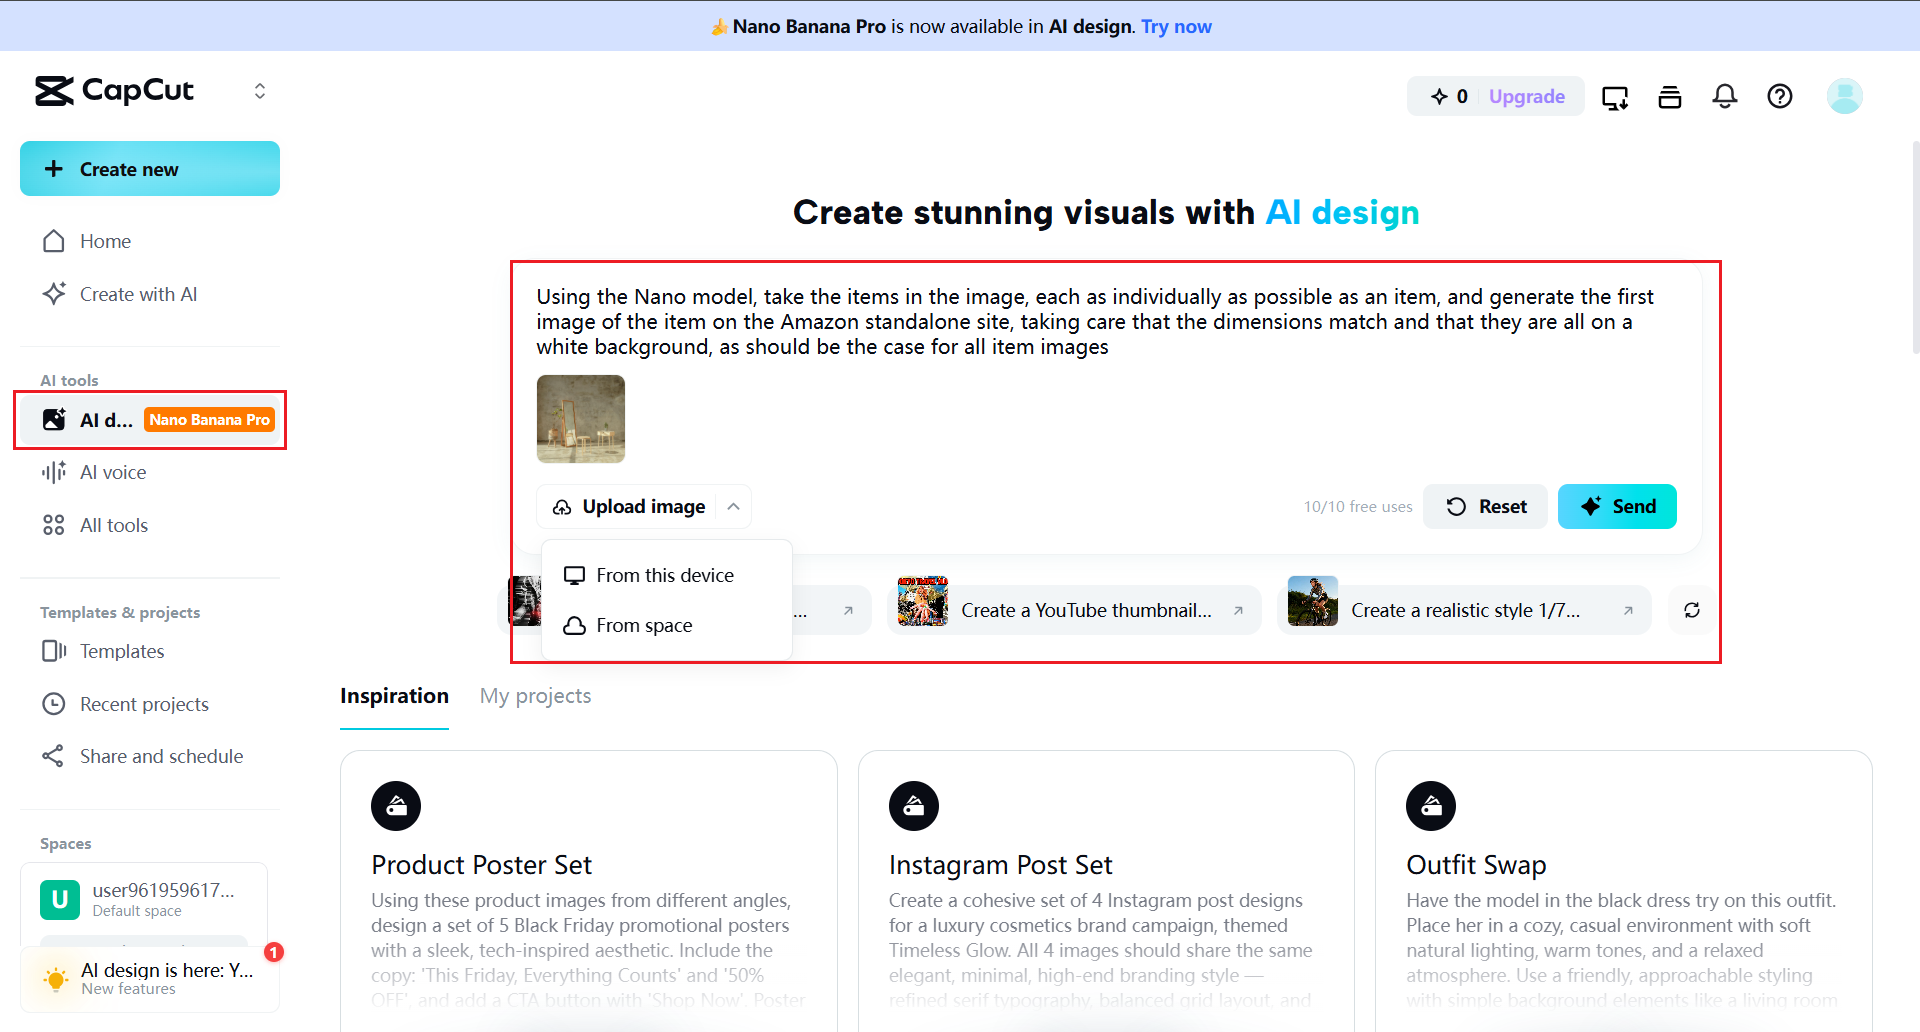
Task: Open All tools
Action: [150, 525]
